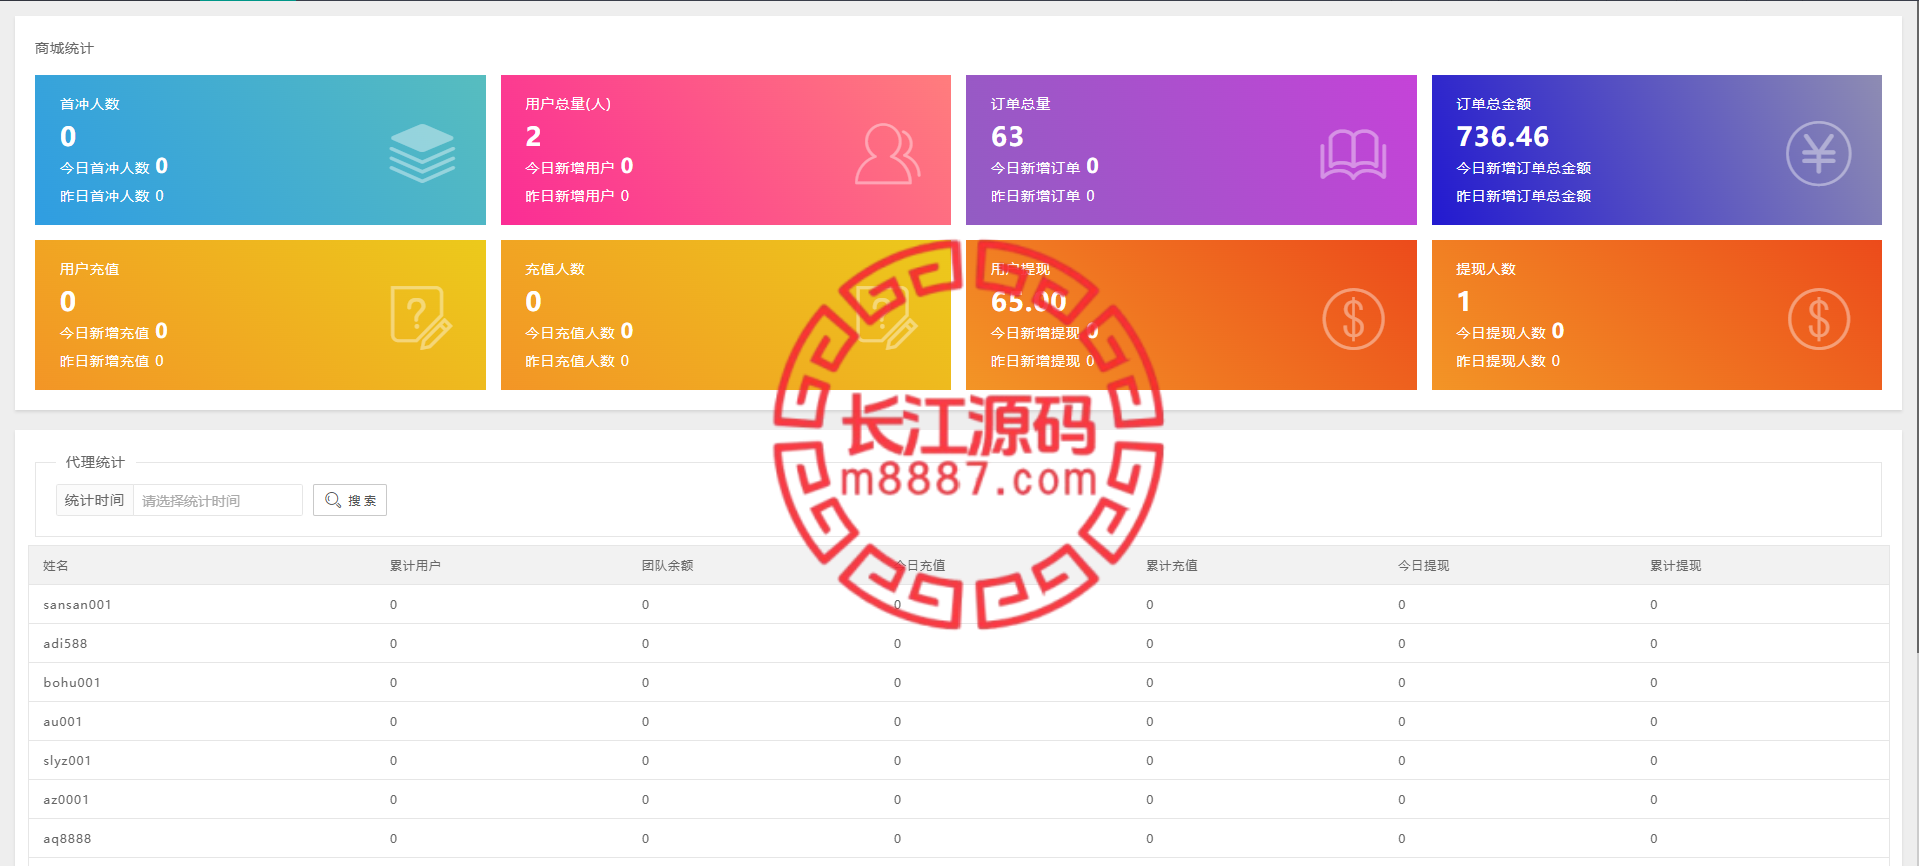Click the 用户充值 card title
Screen dimensions: 1919x866
[89, 269]
